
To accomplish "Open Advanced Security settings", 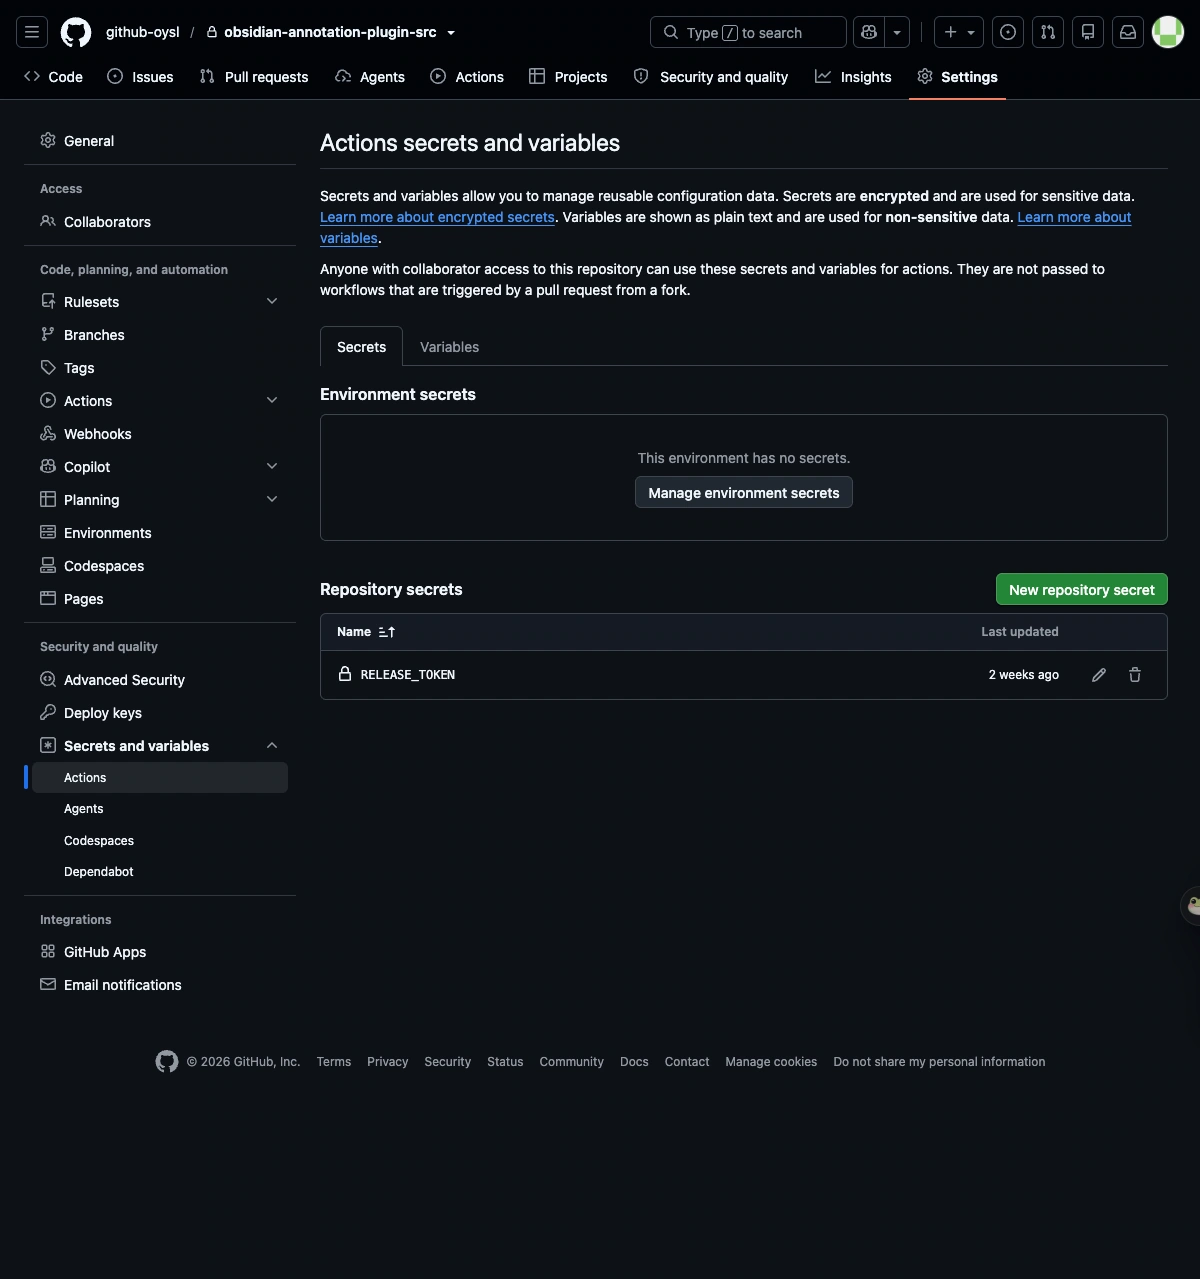I will [160, 680].
